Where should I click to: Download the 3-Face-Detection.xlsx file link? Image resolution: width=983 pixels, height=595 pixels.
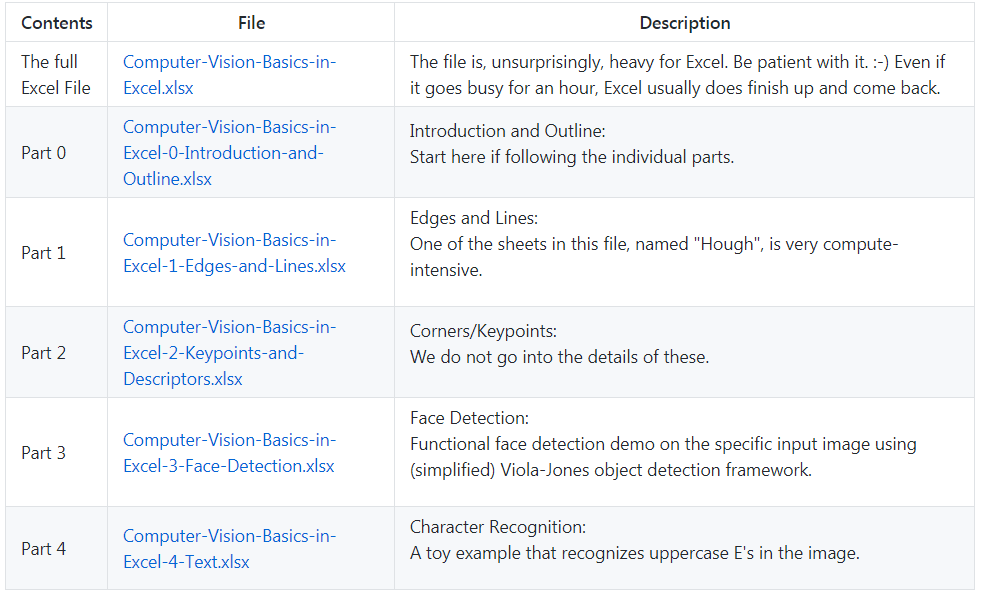(229, 453)
